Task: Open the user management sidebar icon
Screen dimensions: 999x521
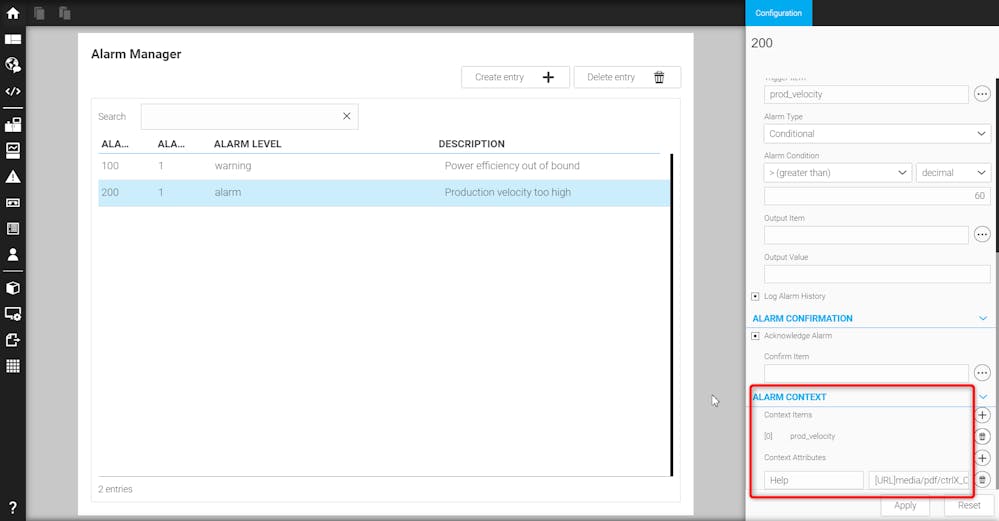Action: [x=13, y=255]
